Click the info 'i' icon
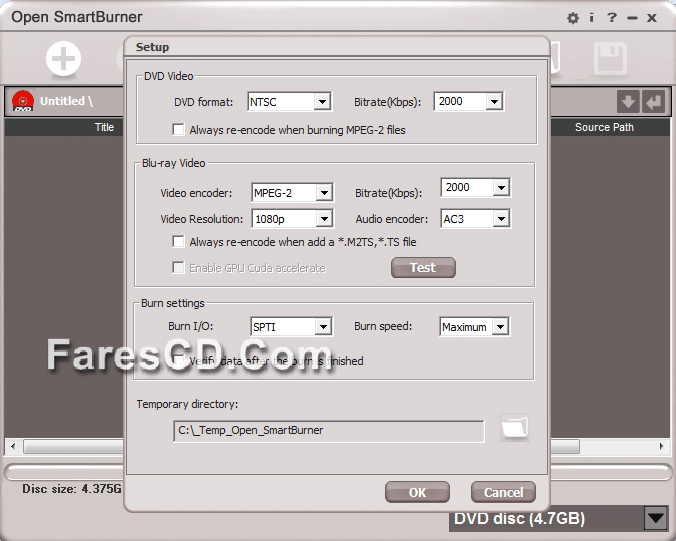The height and width of the screenshot is (541, 676). (x=592, y=18)
